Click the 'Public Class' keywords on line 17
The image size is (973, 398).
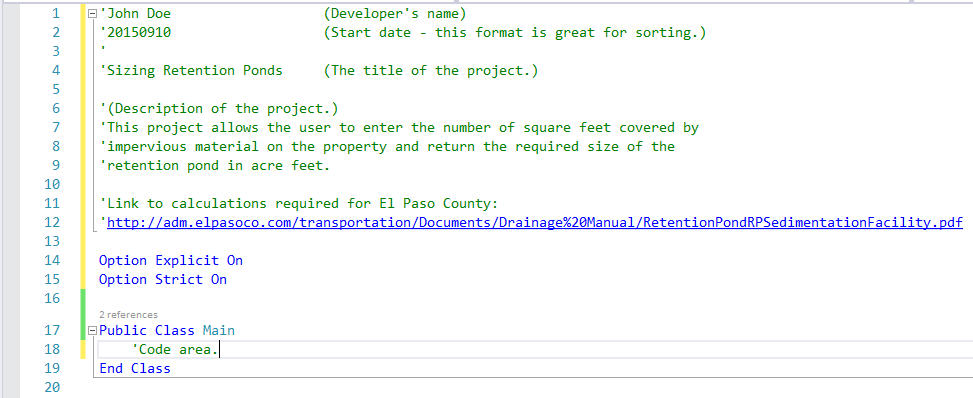[x=147, y=330]
